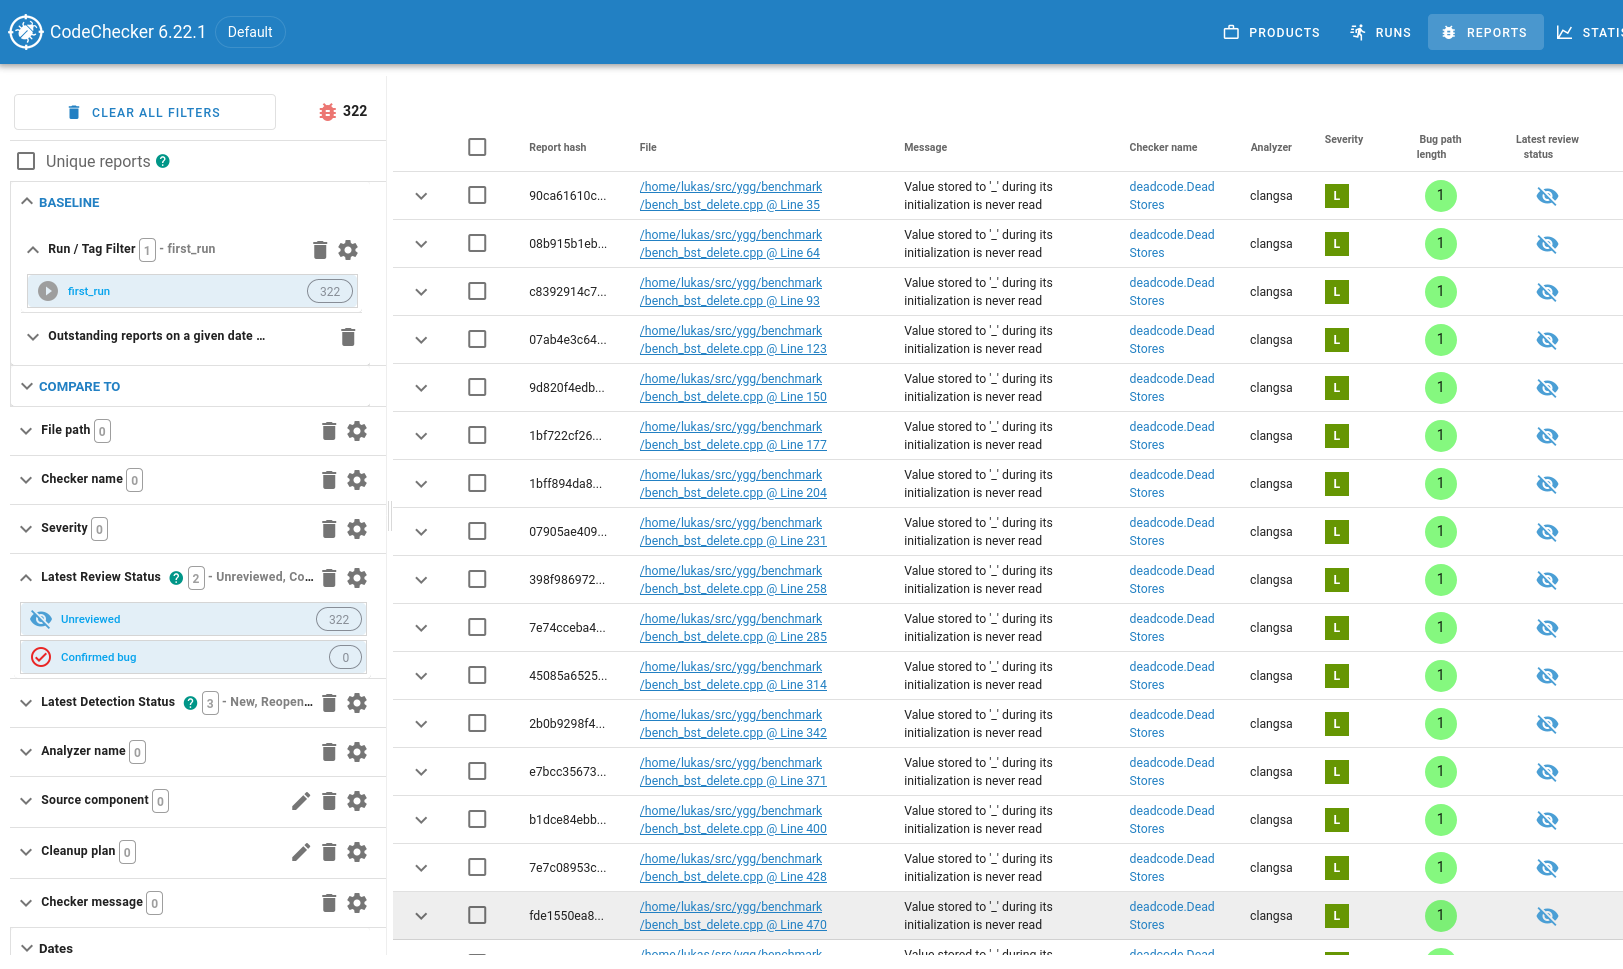
Task: Clear the Source component filter
Action: pyautogui.click(x=329, y=801)
